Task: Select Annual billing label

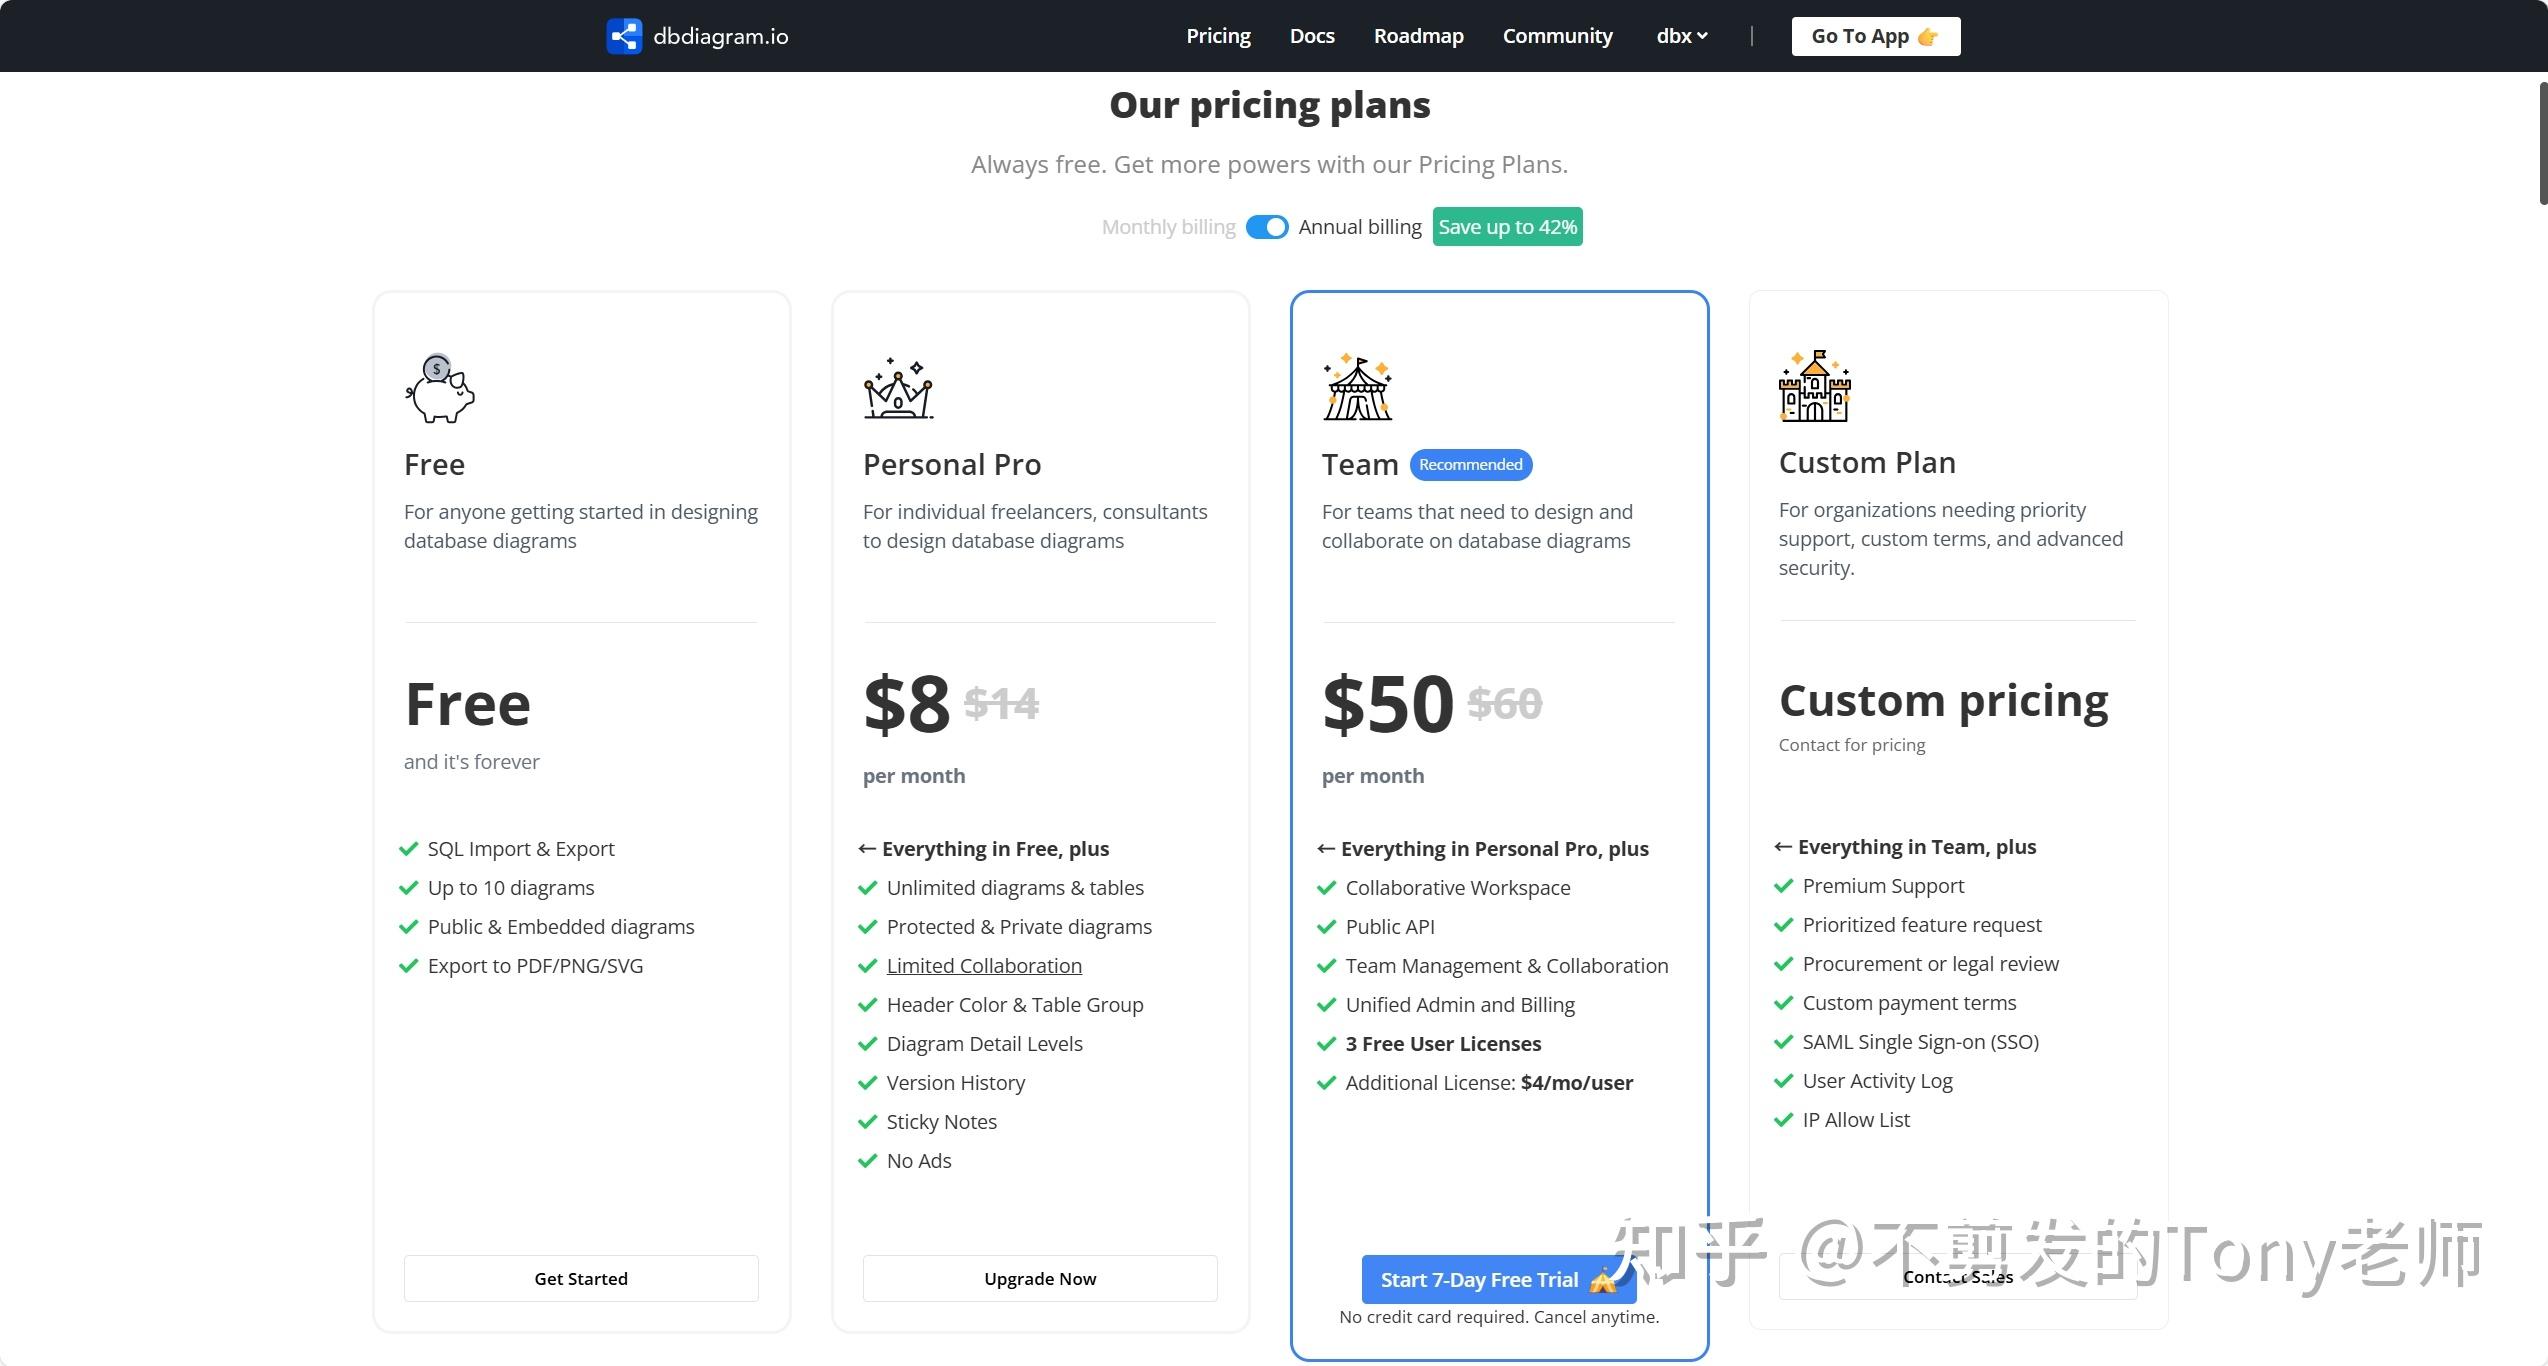Action: click(1359, 227)
